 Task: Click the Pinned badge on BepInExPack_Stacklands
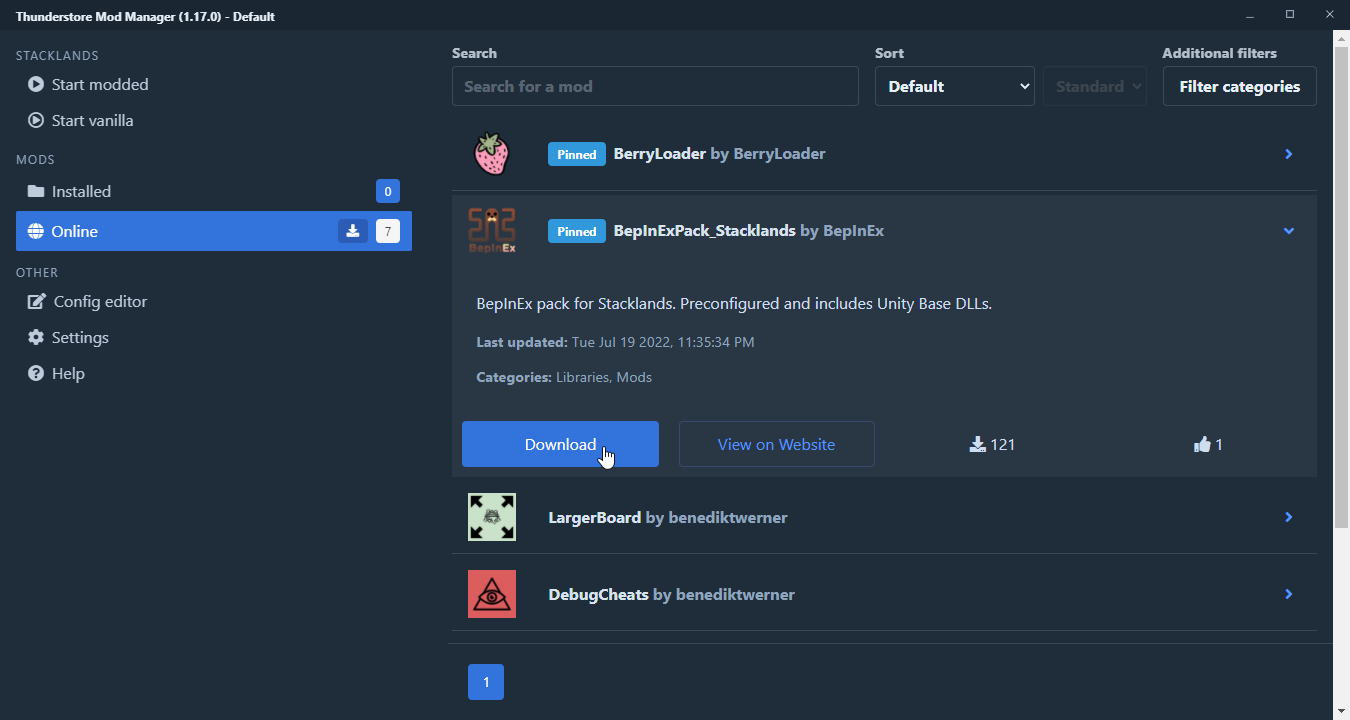coord(577,231)
